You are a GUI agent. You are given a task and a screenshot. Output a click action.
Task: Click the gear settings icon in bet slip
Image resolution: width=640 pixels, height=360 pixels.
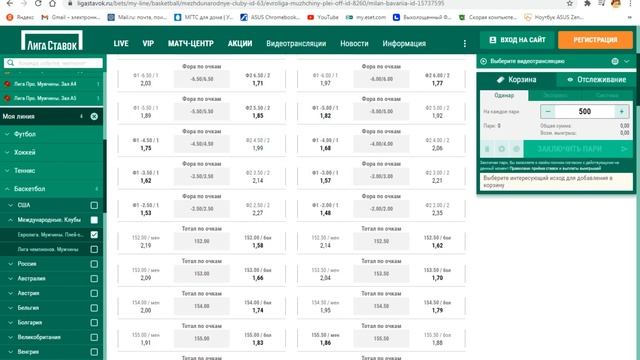pyautogui.click(x=502, y=149)
